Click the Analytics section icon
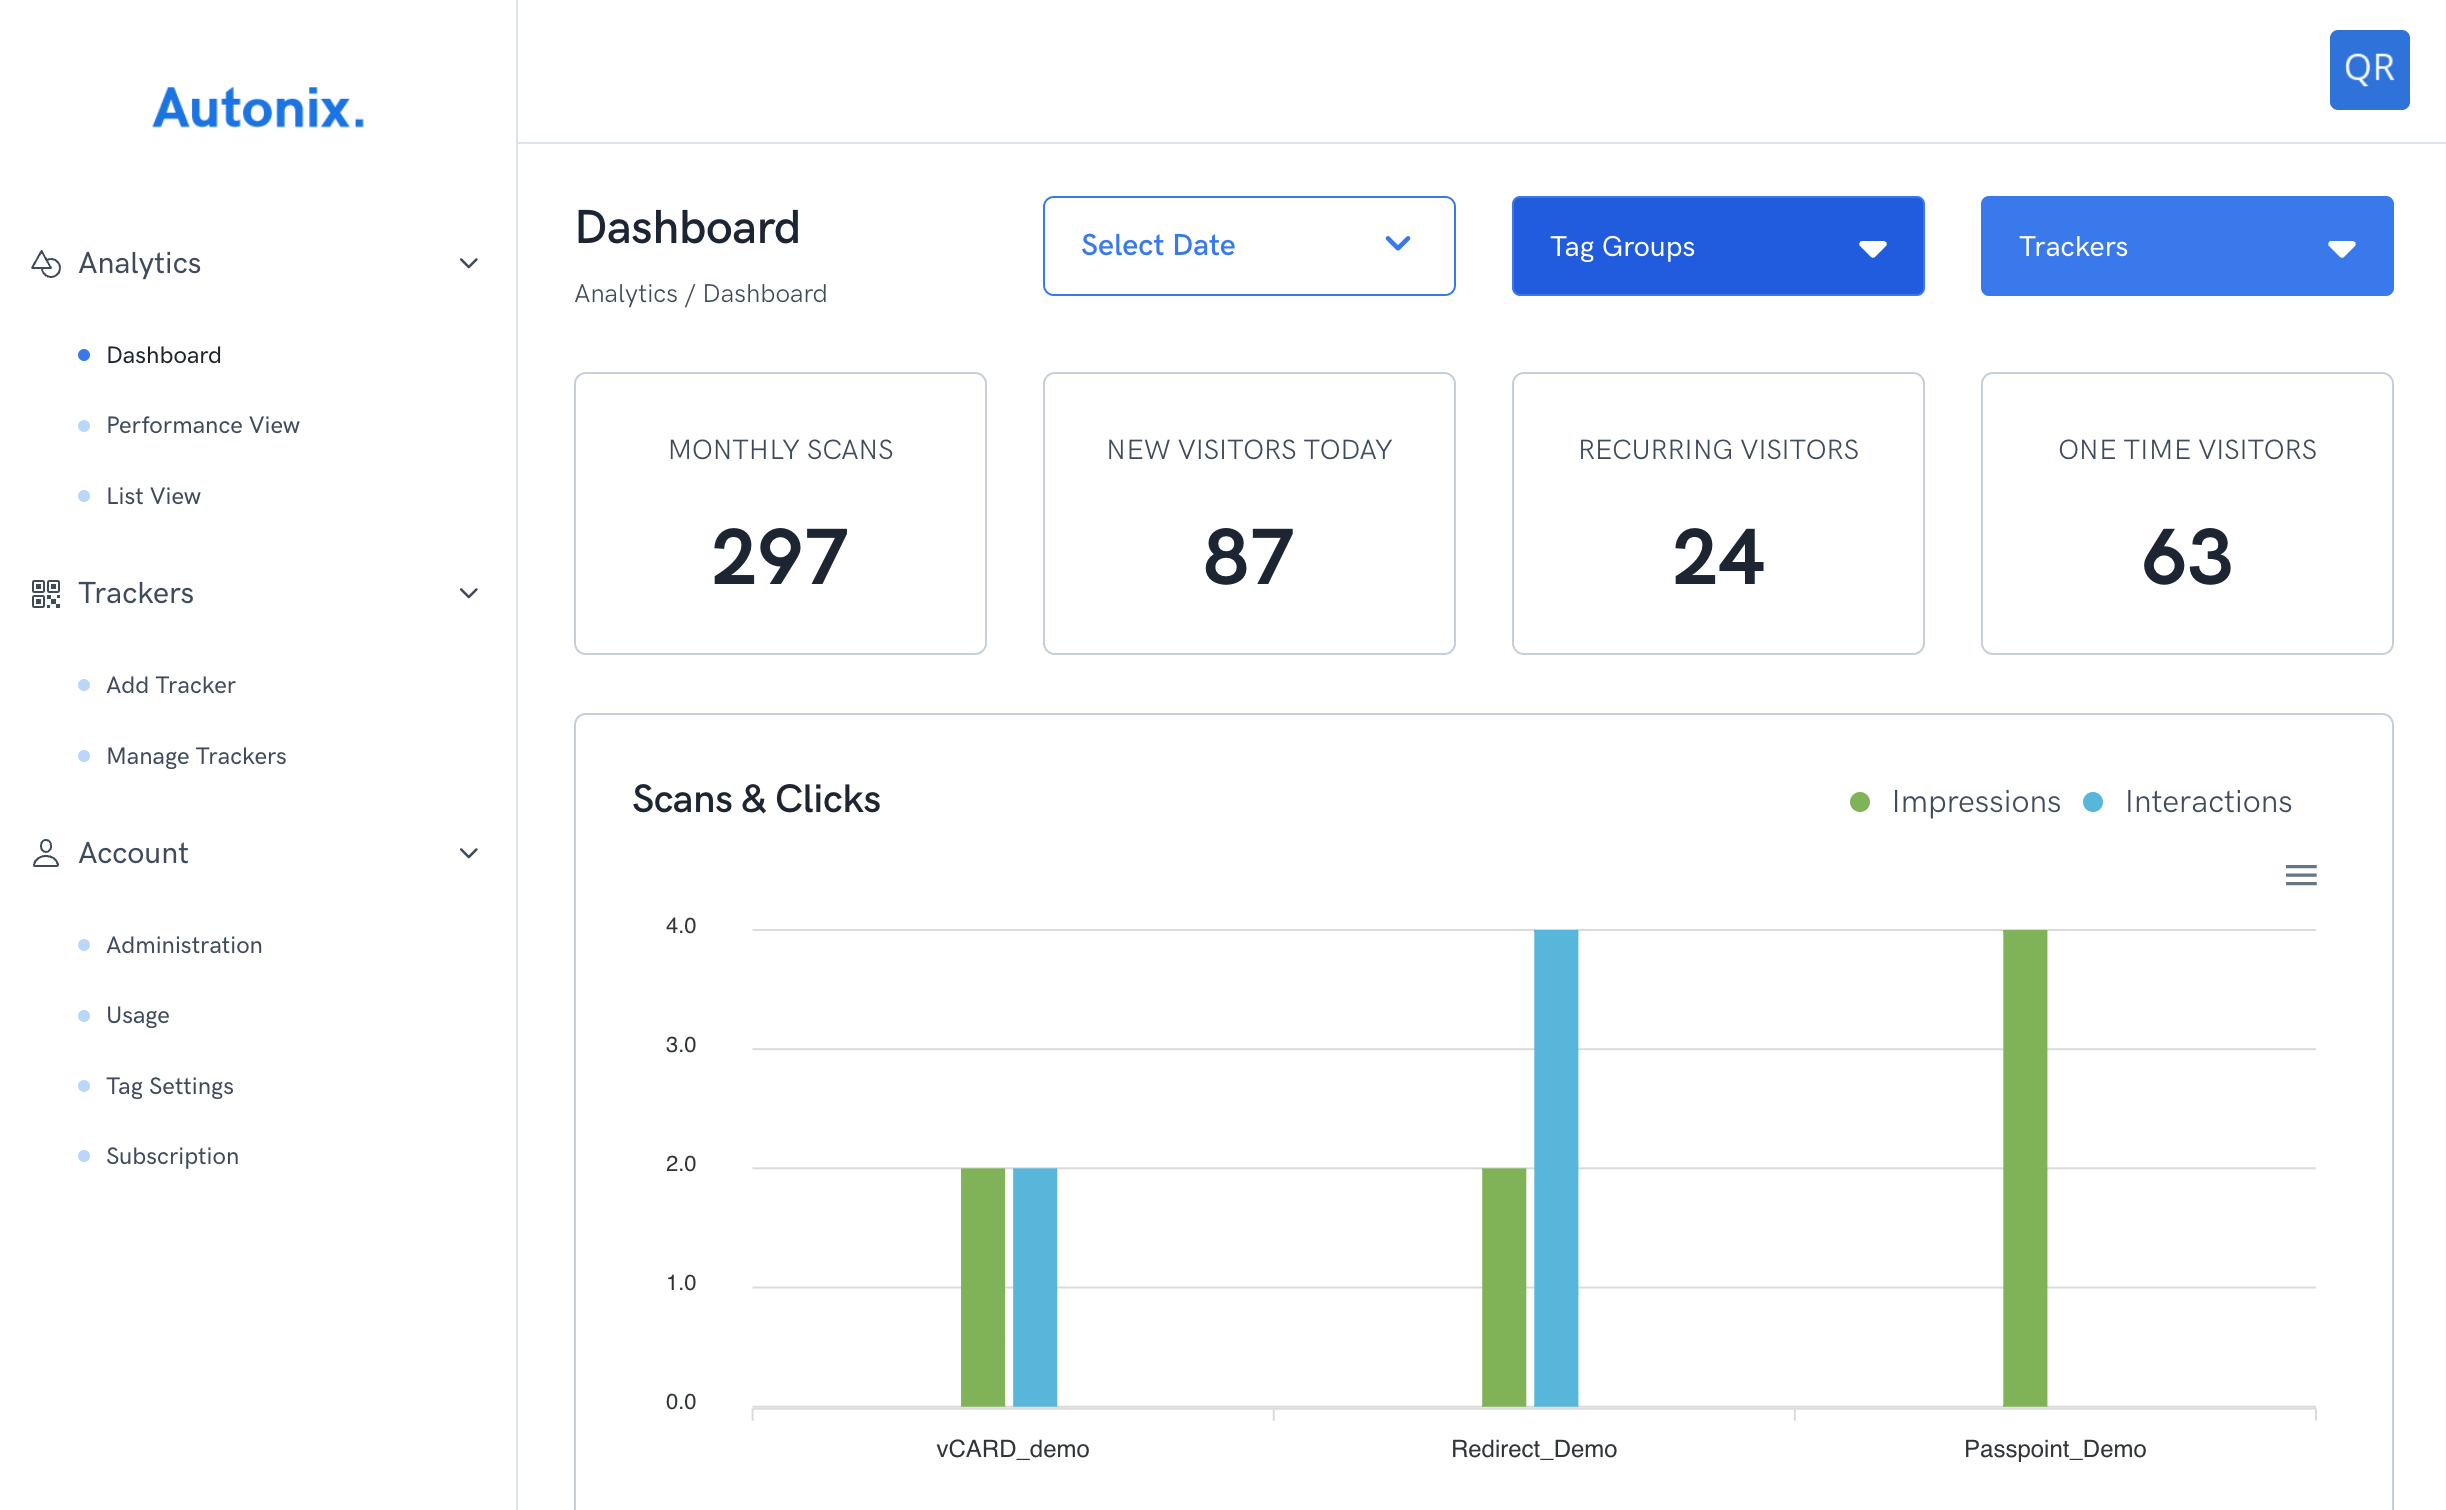This screenshot has height=1510, width=2446. (47, 262)
